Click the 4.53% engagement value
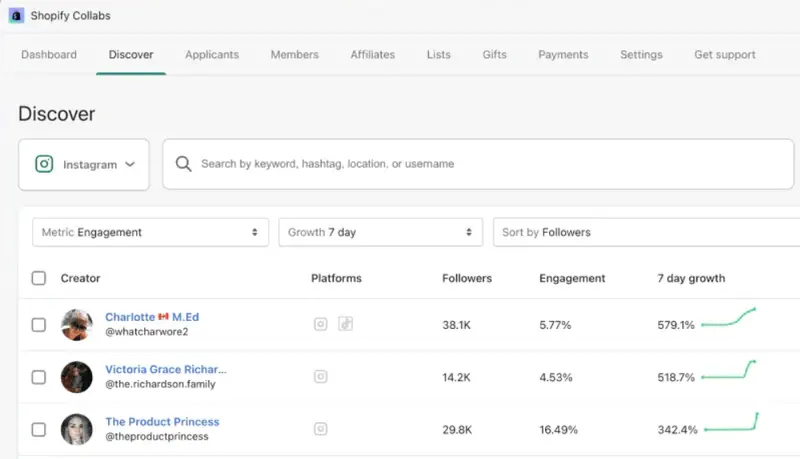The width and height of the screenshot is (800, 459). (x=556, y=377)
